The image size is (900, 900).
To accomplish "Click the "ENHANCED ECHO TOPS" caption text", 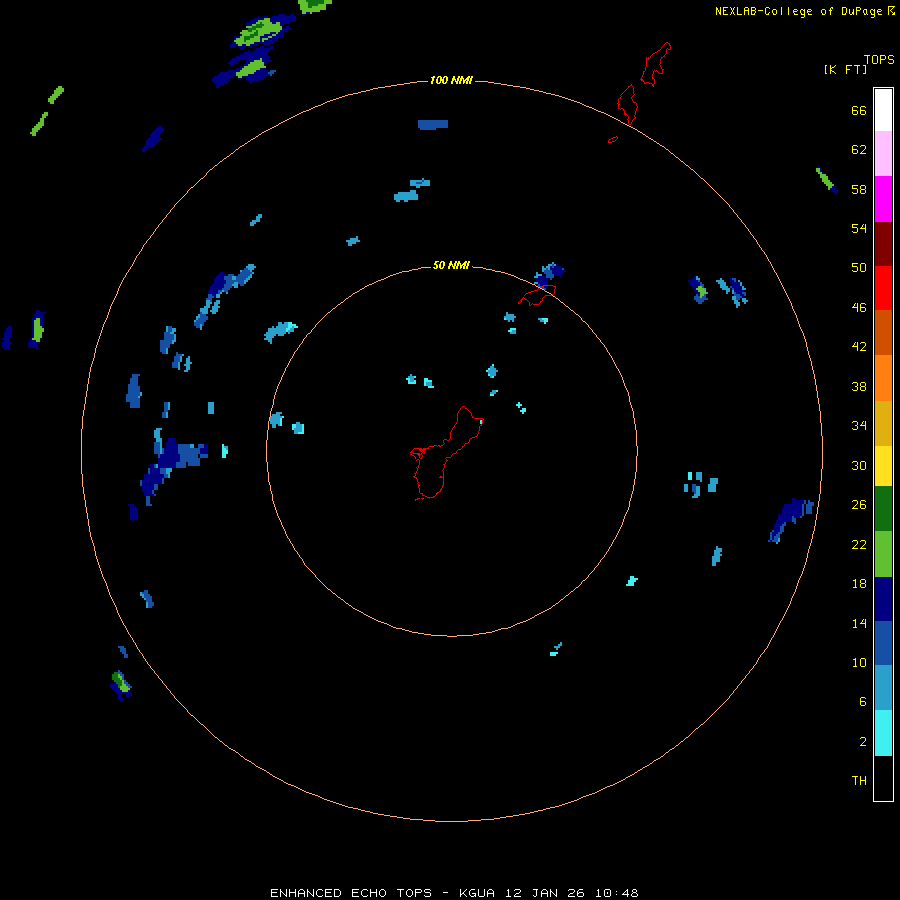I will coord(351,893).
